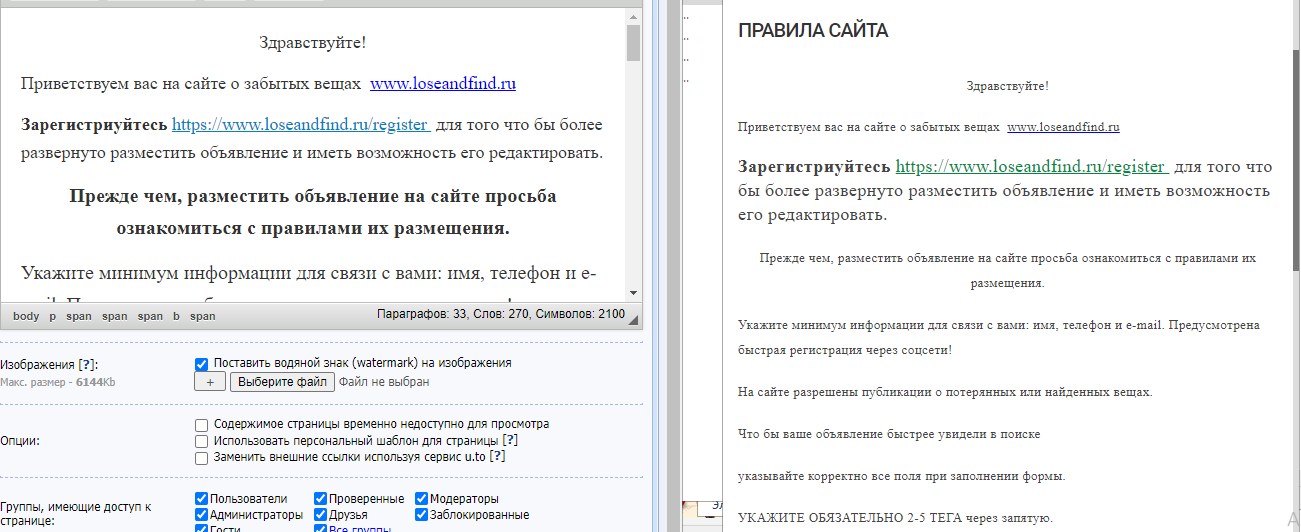Click editor scrollbar down arrow
The width and height of the screenshot is (1301, 532).
(x=633, y=292)
